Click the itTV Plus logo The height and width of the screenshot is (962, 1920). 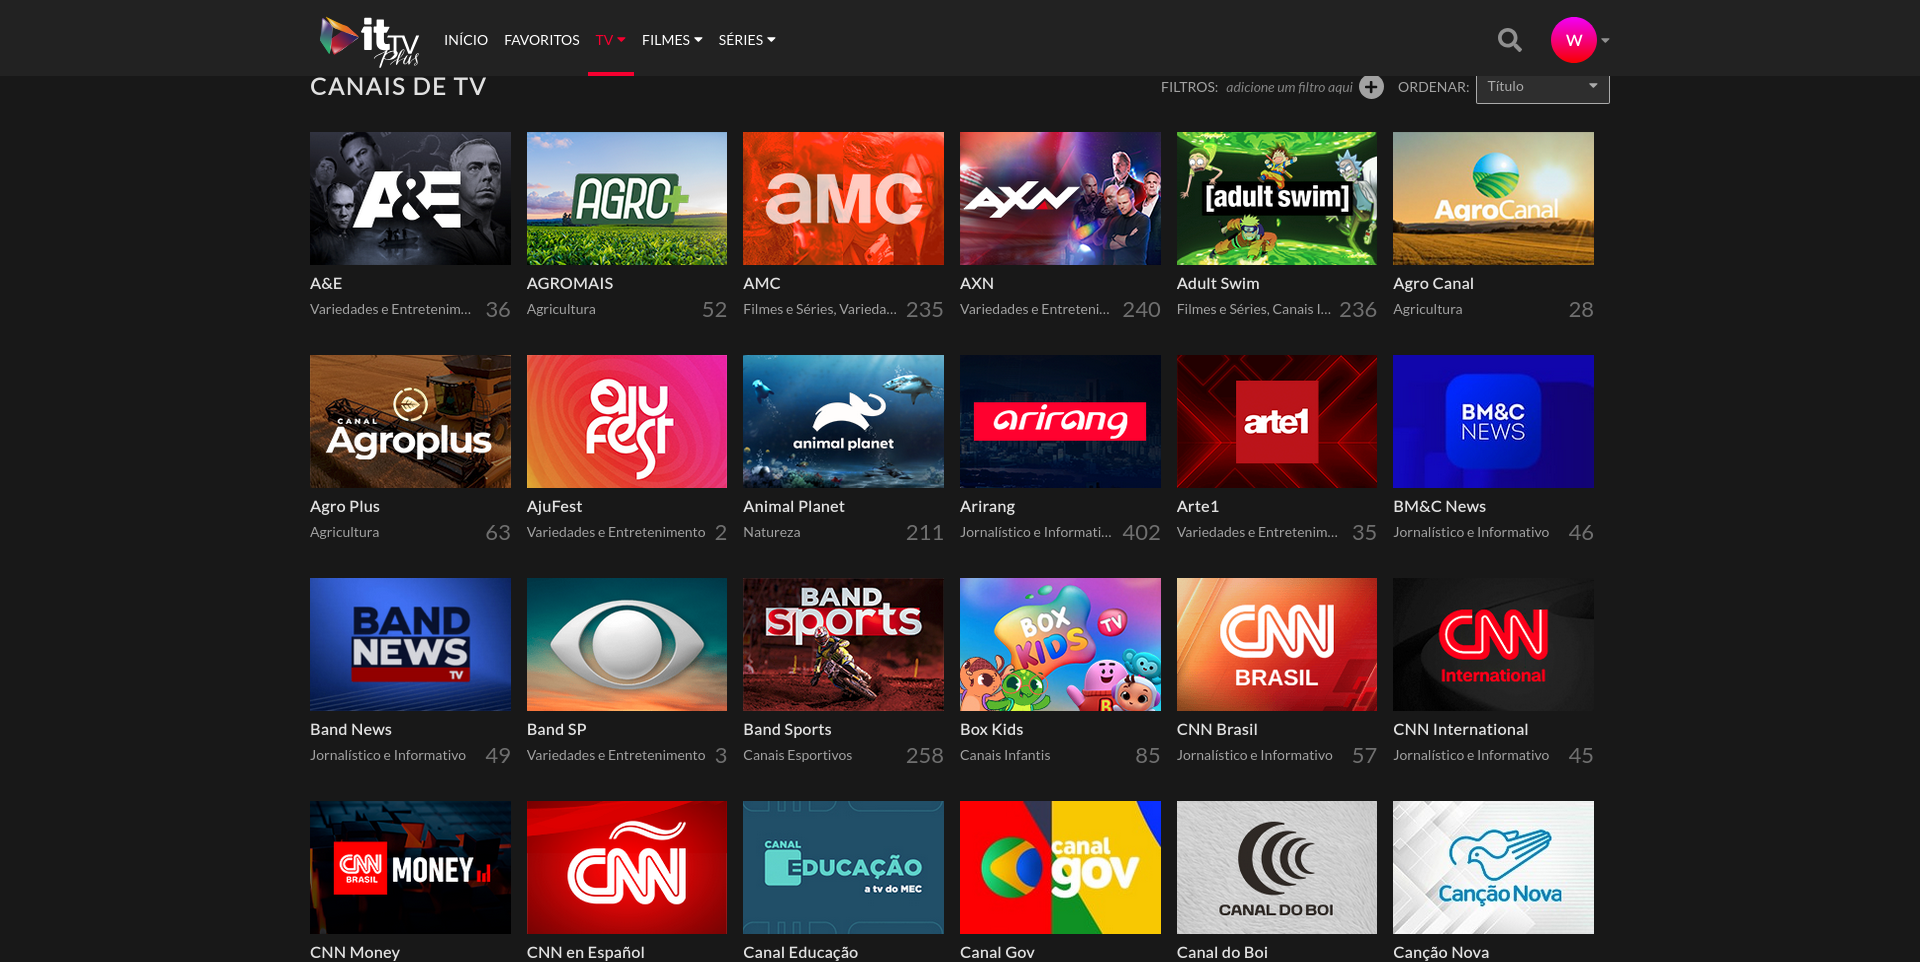tap(369, 41)
